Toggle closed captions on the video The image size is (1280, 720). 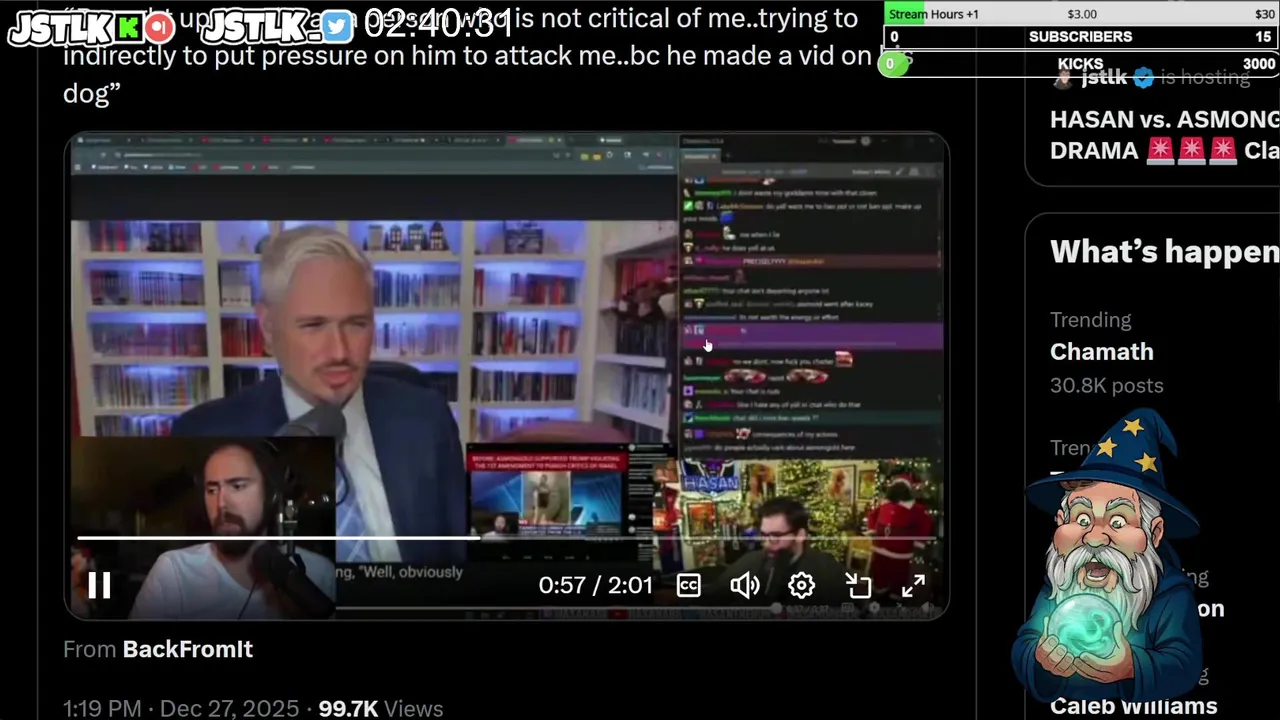(688, 586)
